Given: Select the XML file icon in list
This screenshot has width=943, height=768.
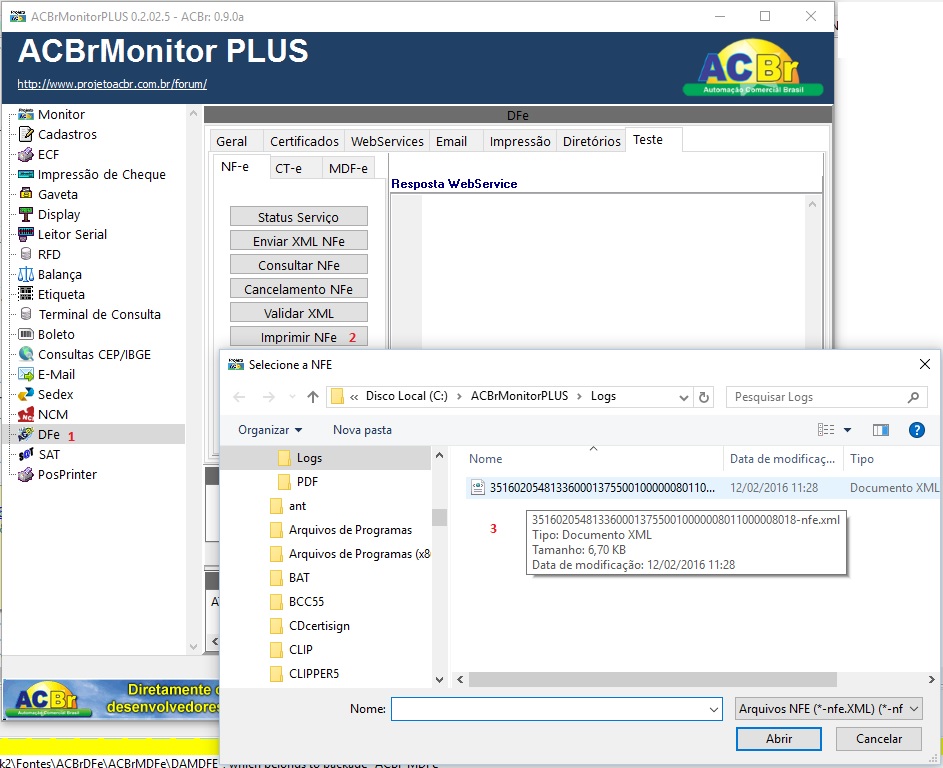Looking at the screenshot, I should point(478,487).
